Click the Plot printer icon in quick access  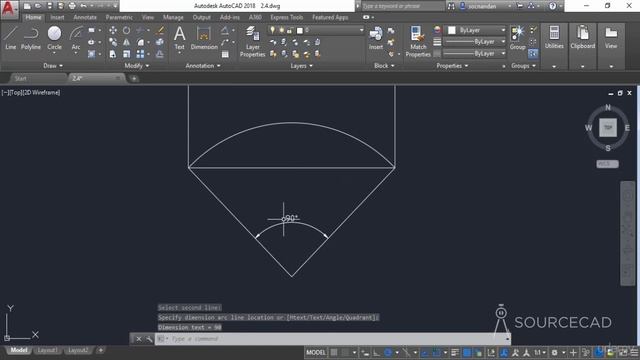pos(72,6)
